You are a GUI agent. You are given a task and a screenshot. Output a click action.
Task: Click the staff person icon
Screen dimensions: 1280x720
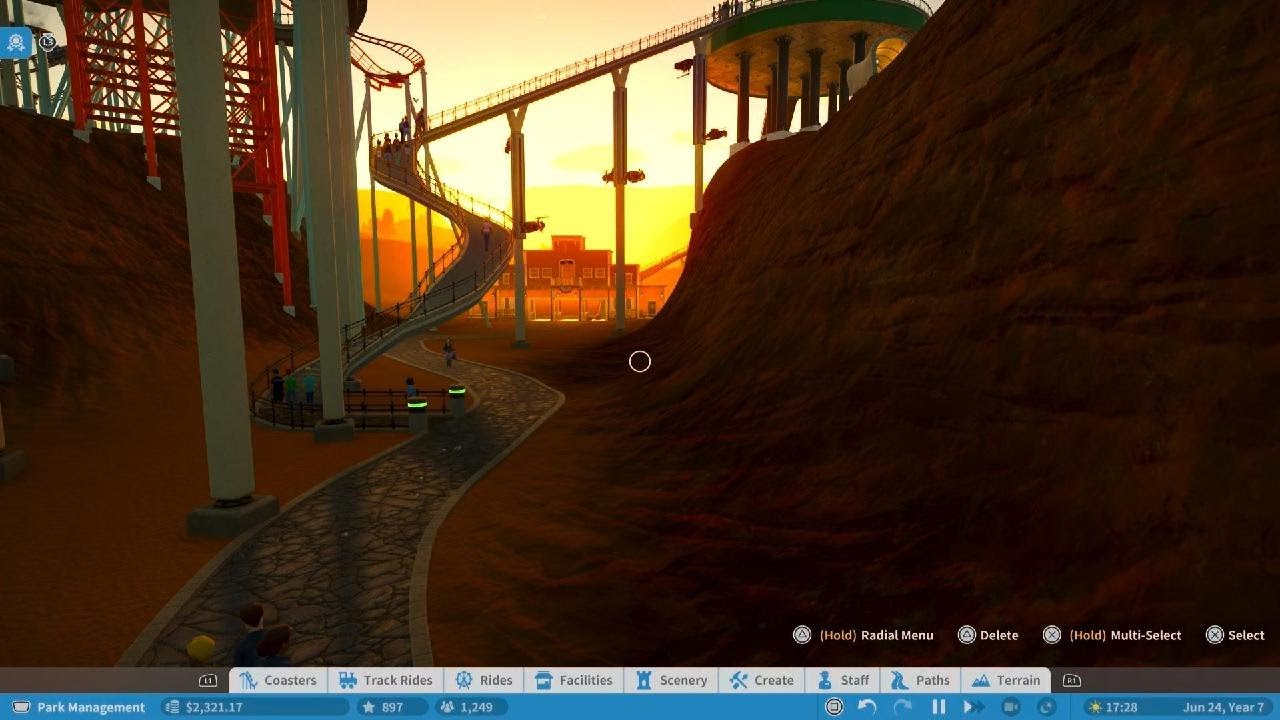click(825, 680)
